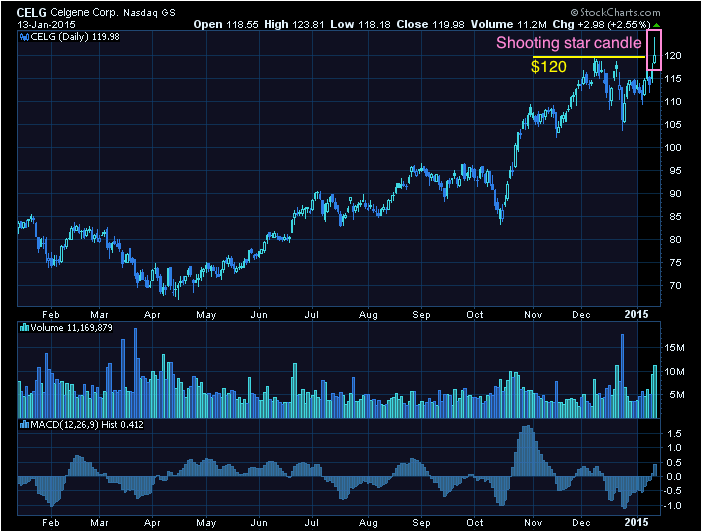The image size is (702, 532).
Task: Click Sep on the MACD panel time axis
Action: point(421,523)
